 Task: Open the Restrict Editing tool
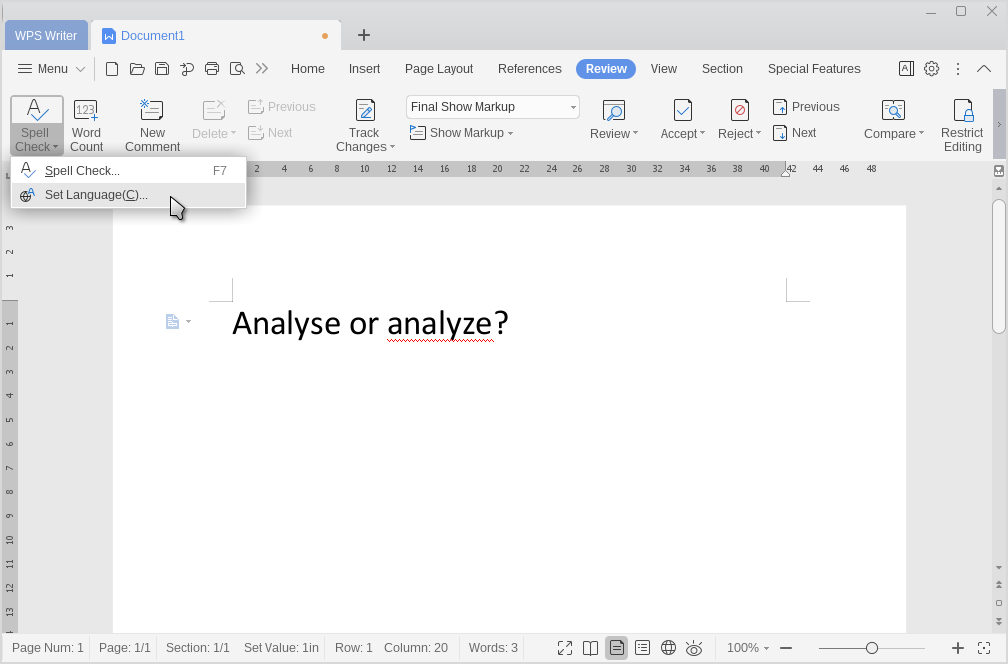click(962, 111)
